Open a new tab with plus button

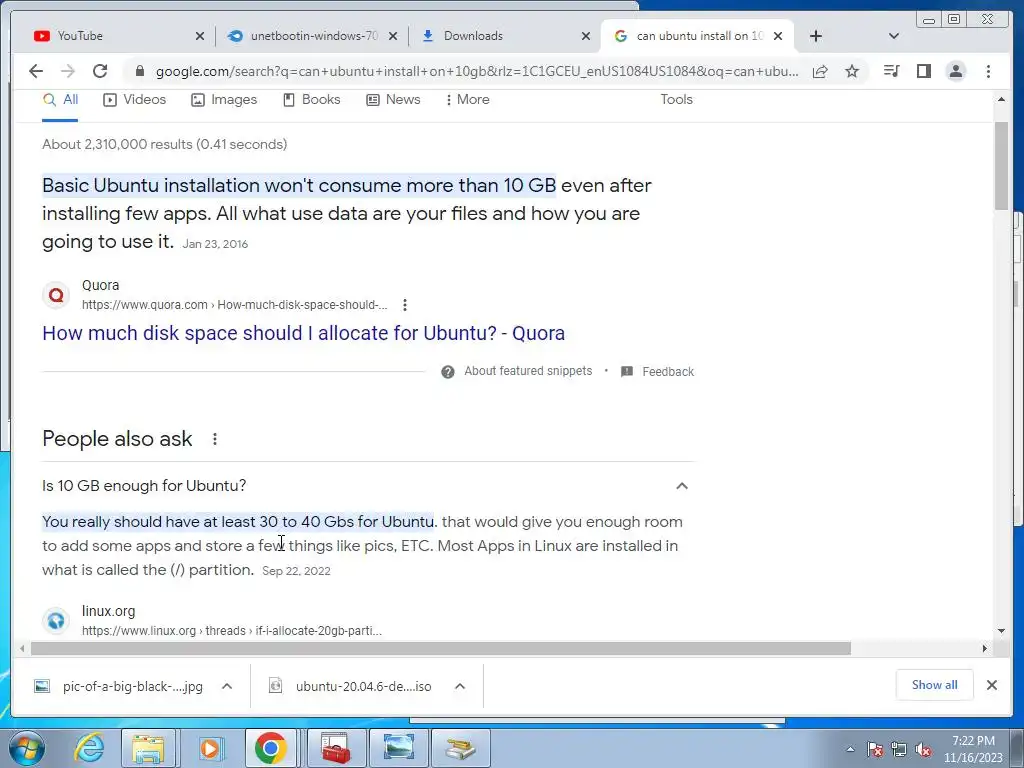pos(816,36)
